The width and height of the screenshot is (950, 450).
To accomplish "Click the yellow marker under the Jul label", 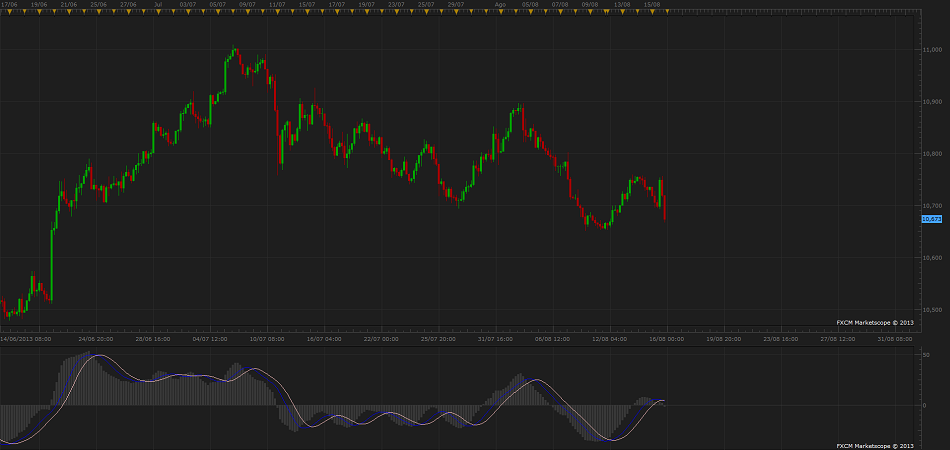I will (160, 13).
